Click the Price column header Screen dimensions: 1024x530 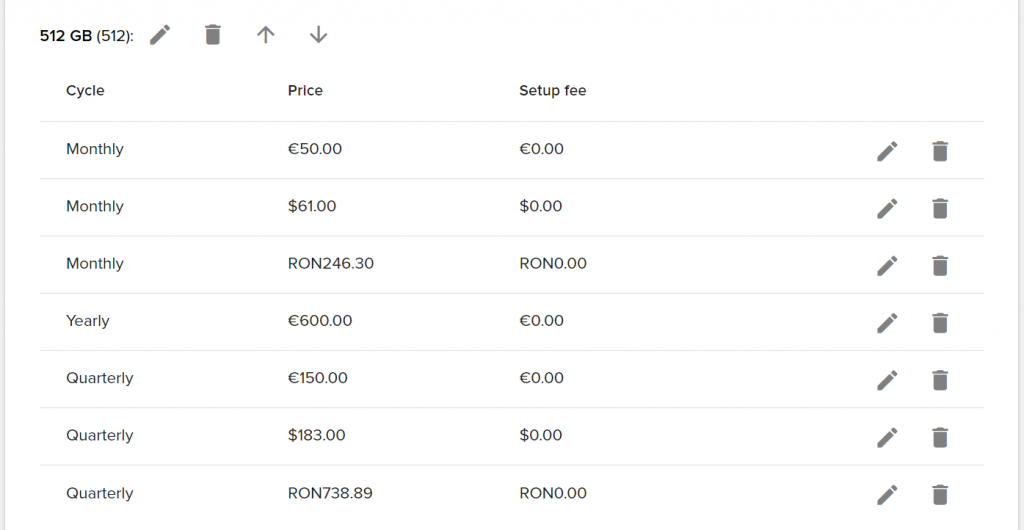[305, 91]
